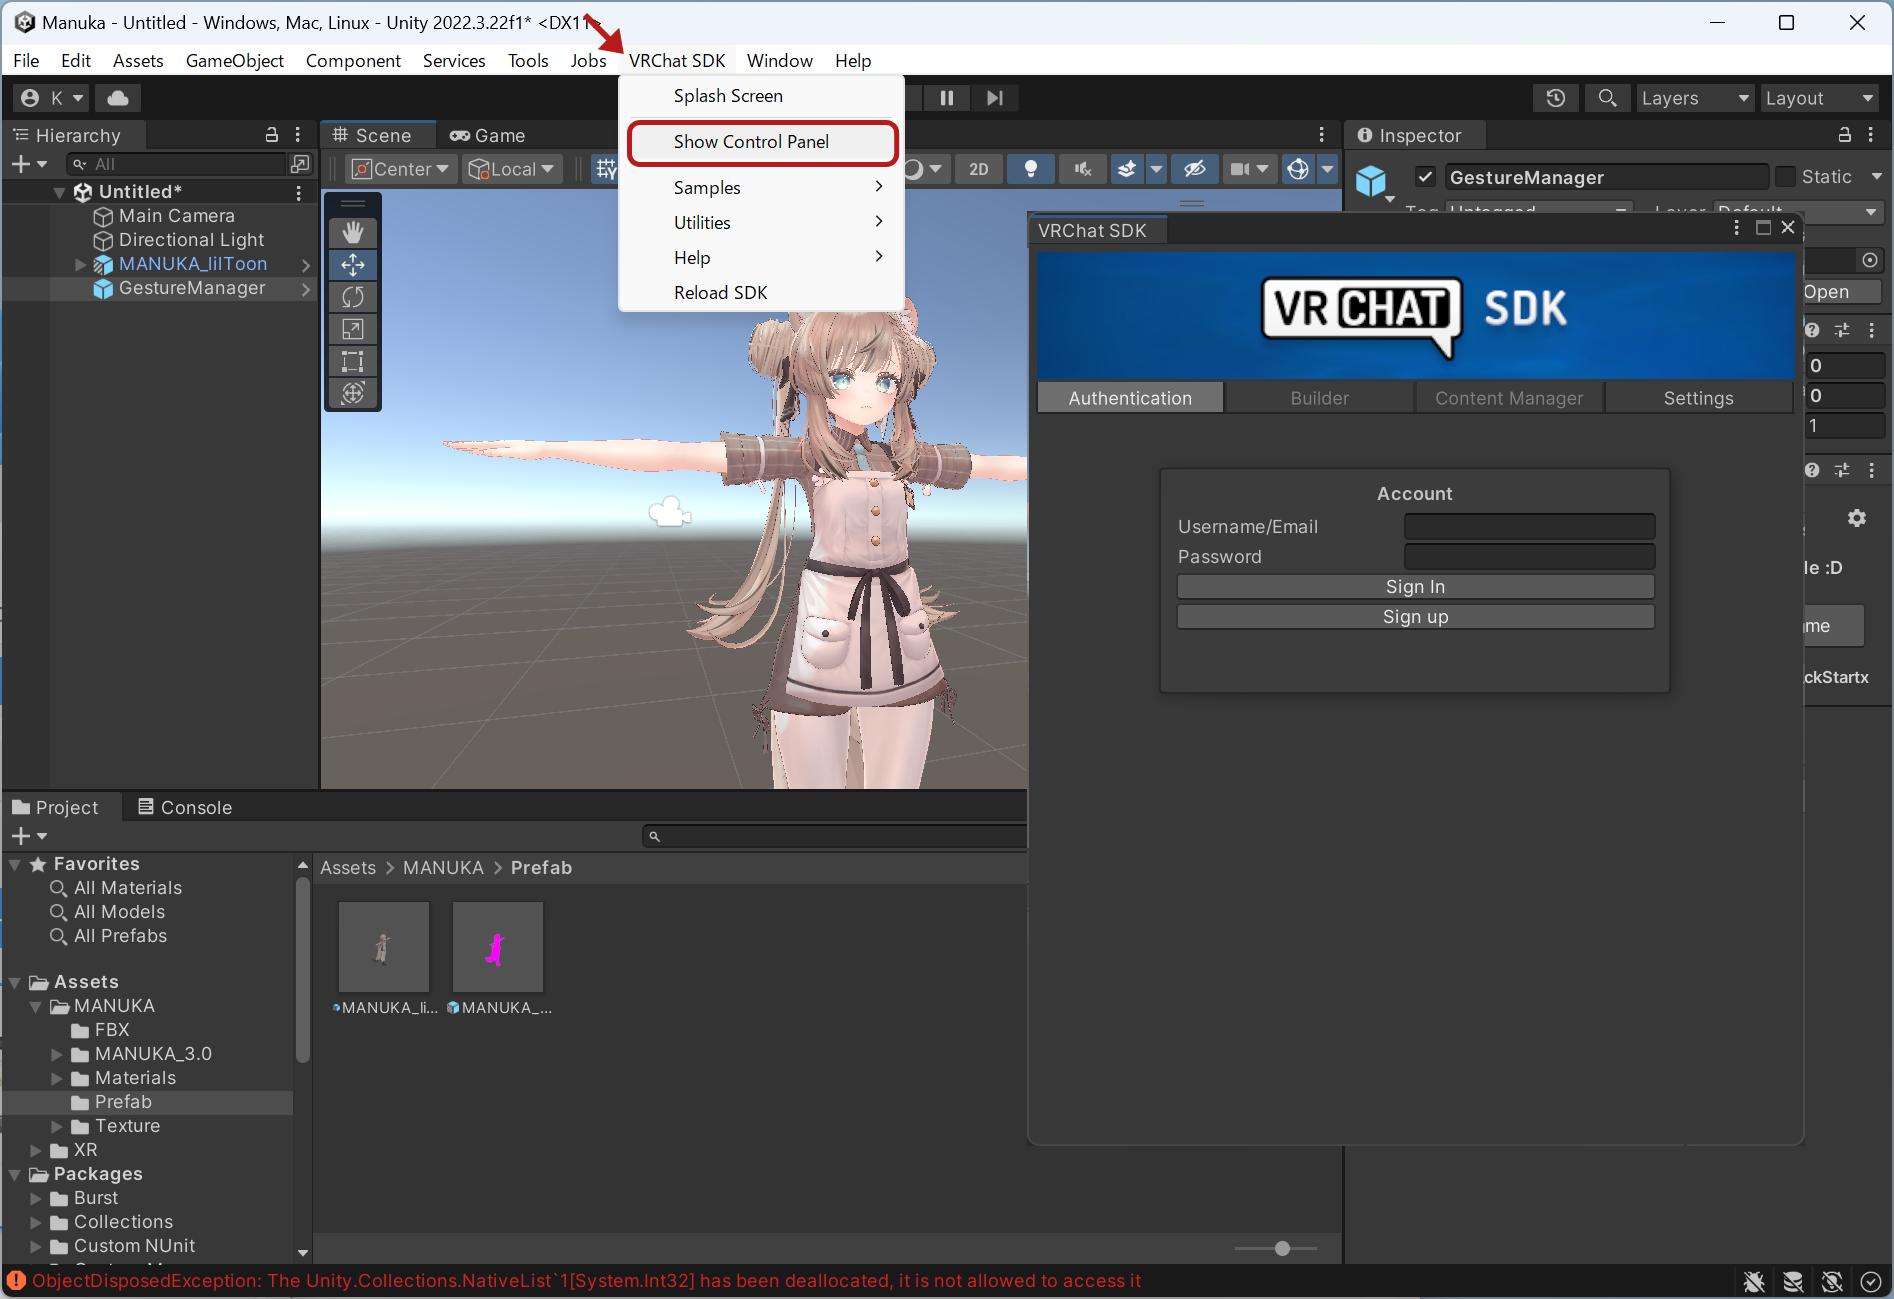The image size is (1894, 1299).
Task: Click the Sign up button
Action: [x=1415, y=617]
